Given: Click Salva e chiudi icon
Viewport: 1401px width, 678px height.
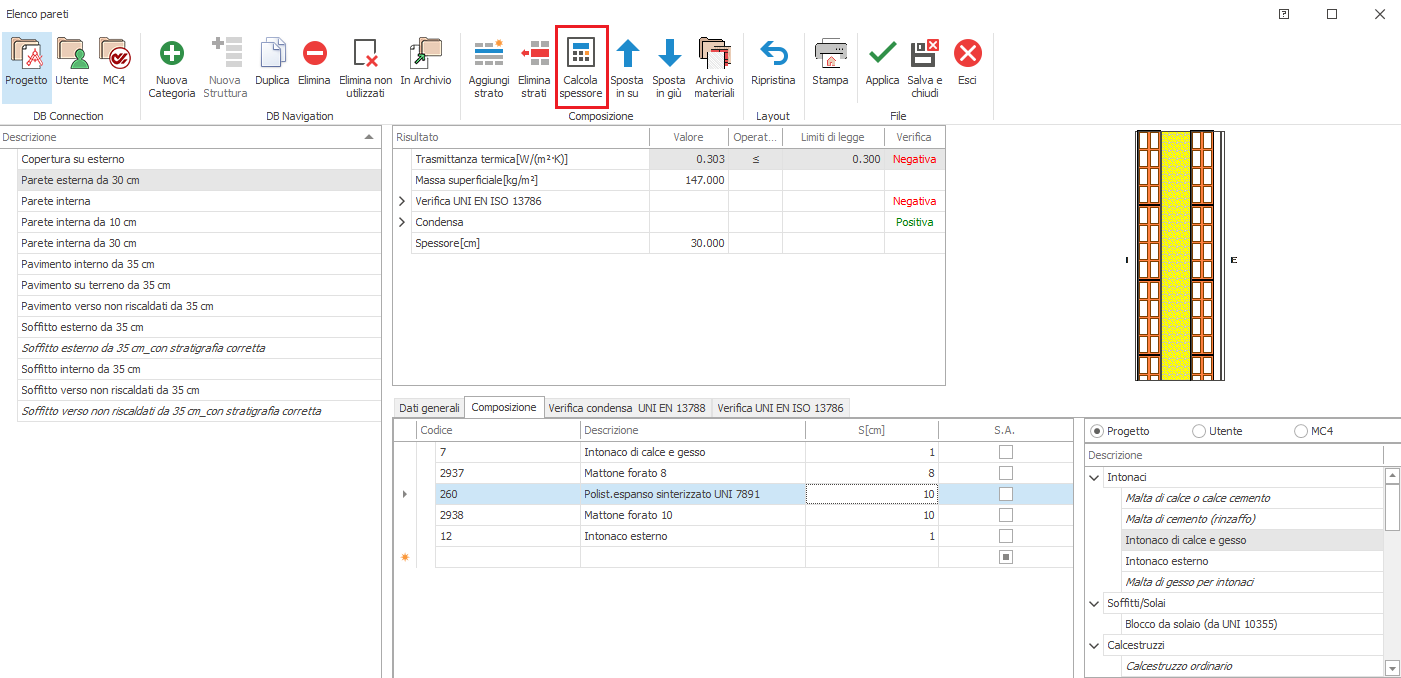Looking at the screenshot, I should click(x=924, y=55).
